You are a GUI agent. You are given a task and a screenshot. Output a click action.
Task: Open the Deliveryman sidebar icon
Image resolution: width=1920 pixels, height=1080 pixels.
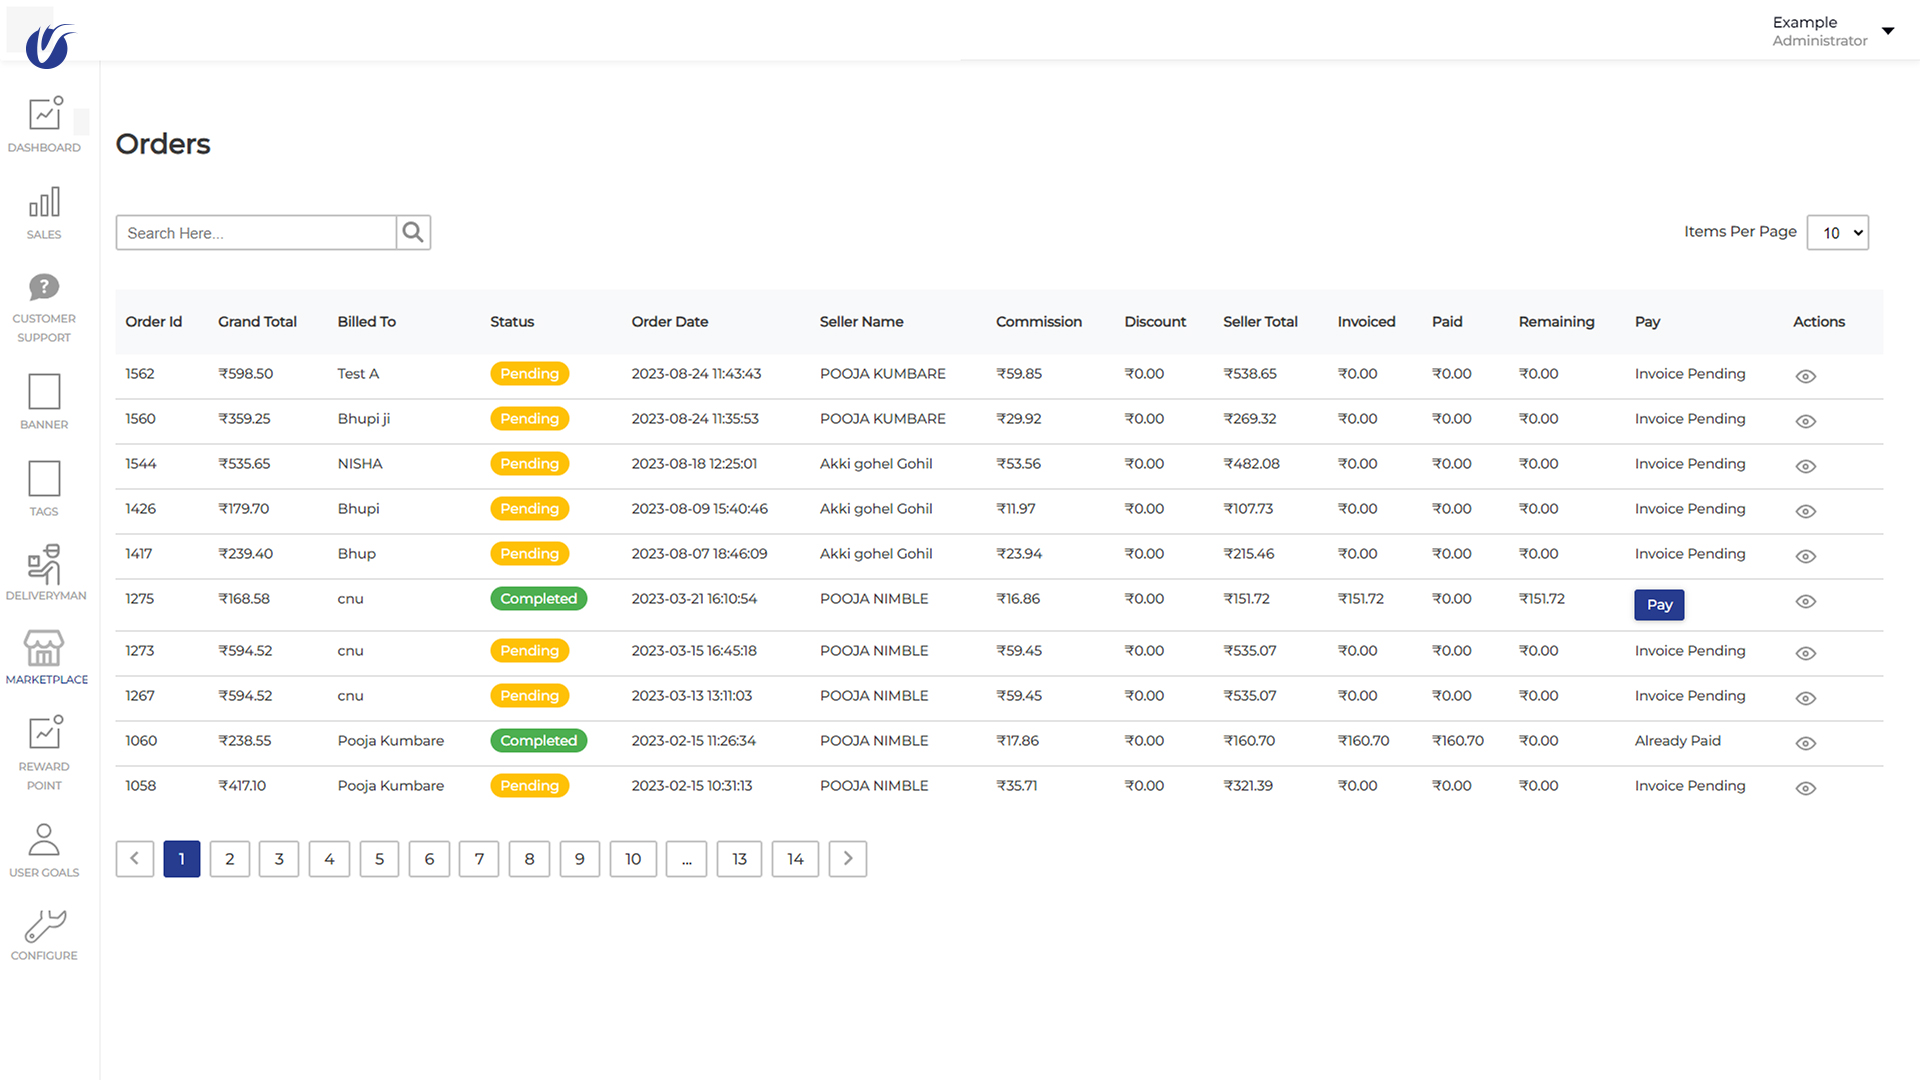tap(45, 565)
